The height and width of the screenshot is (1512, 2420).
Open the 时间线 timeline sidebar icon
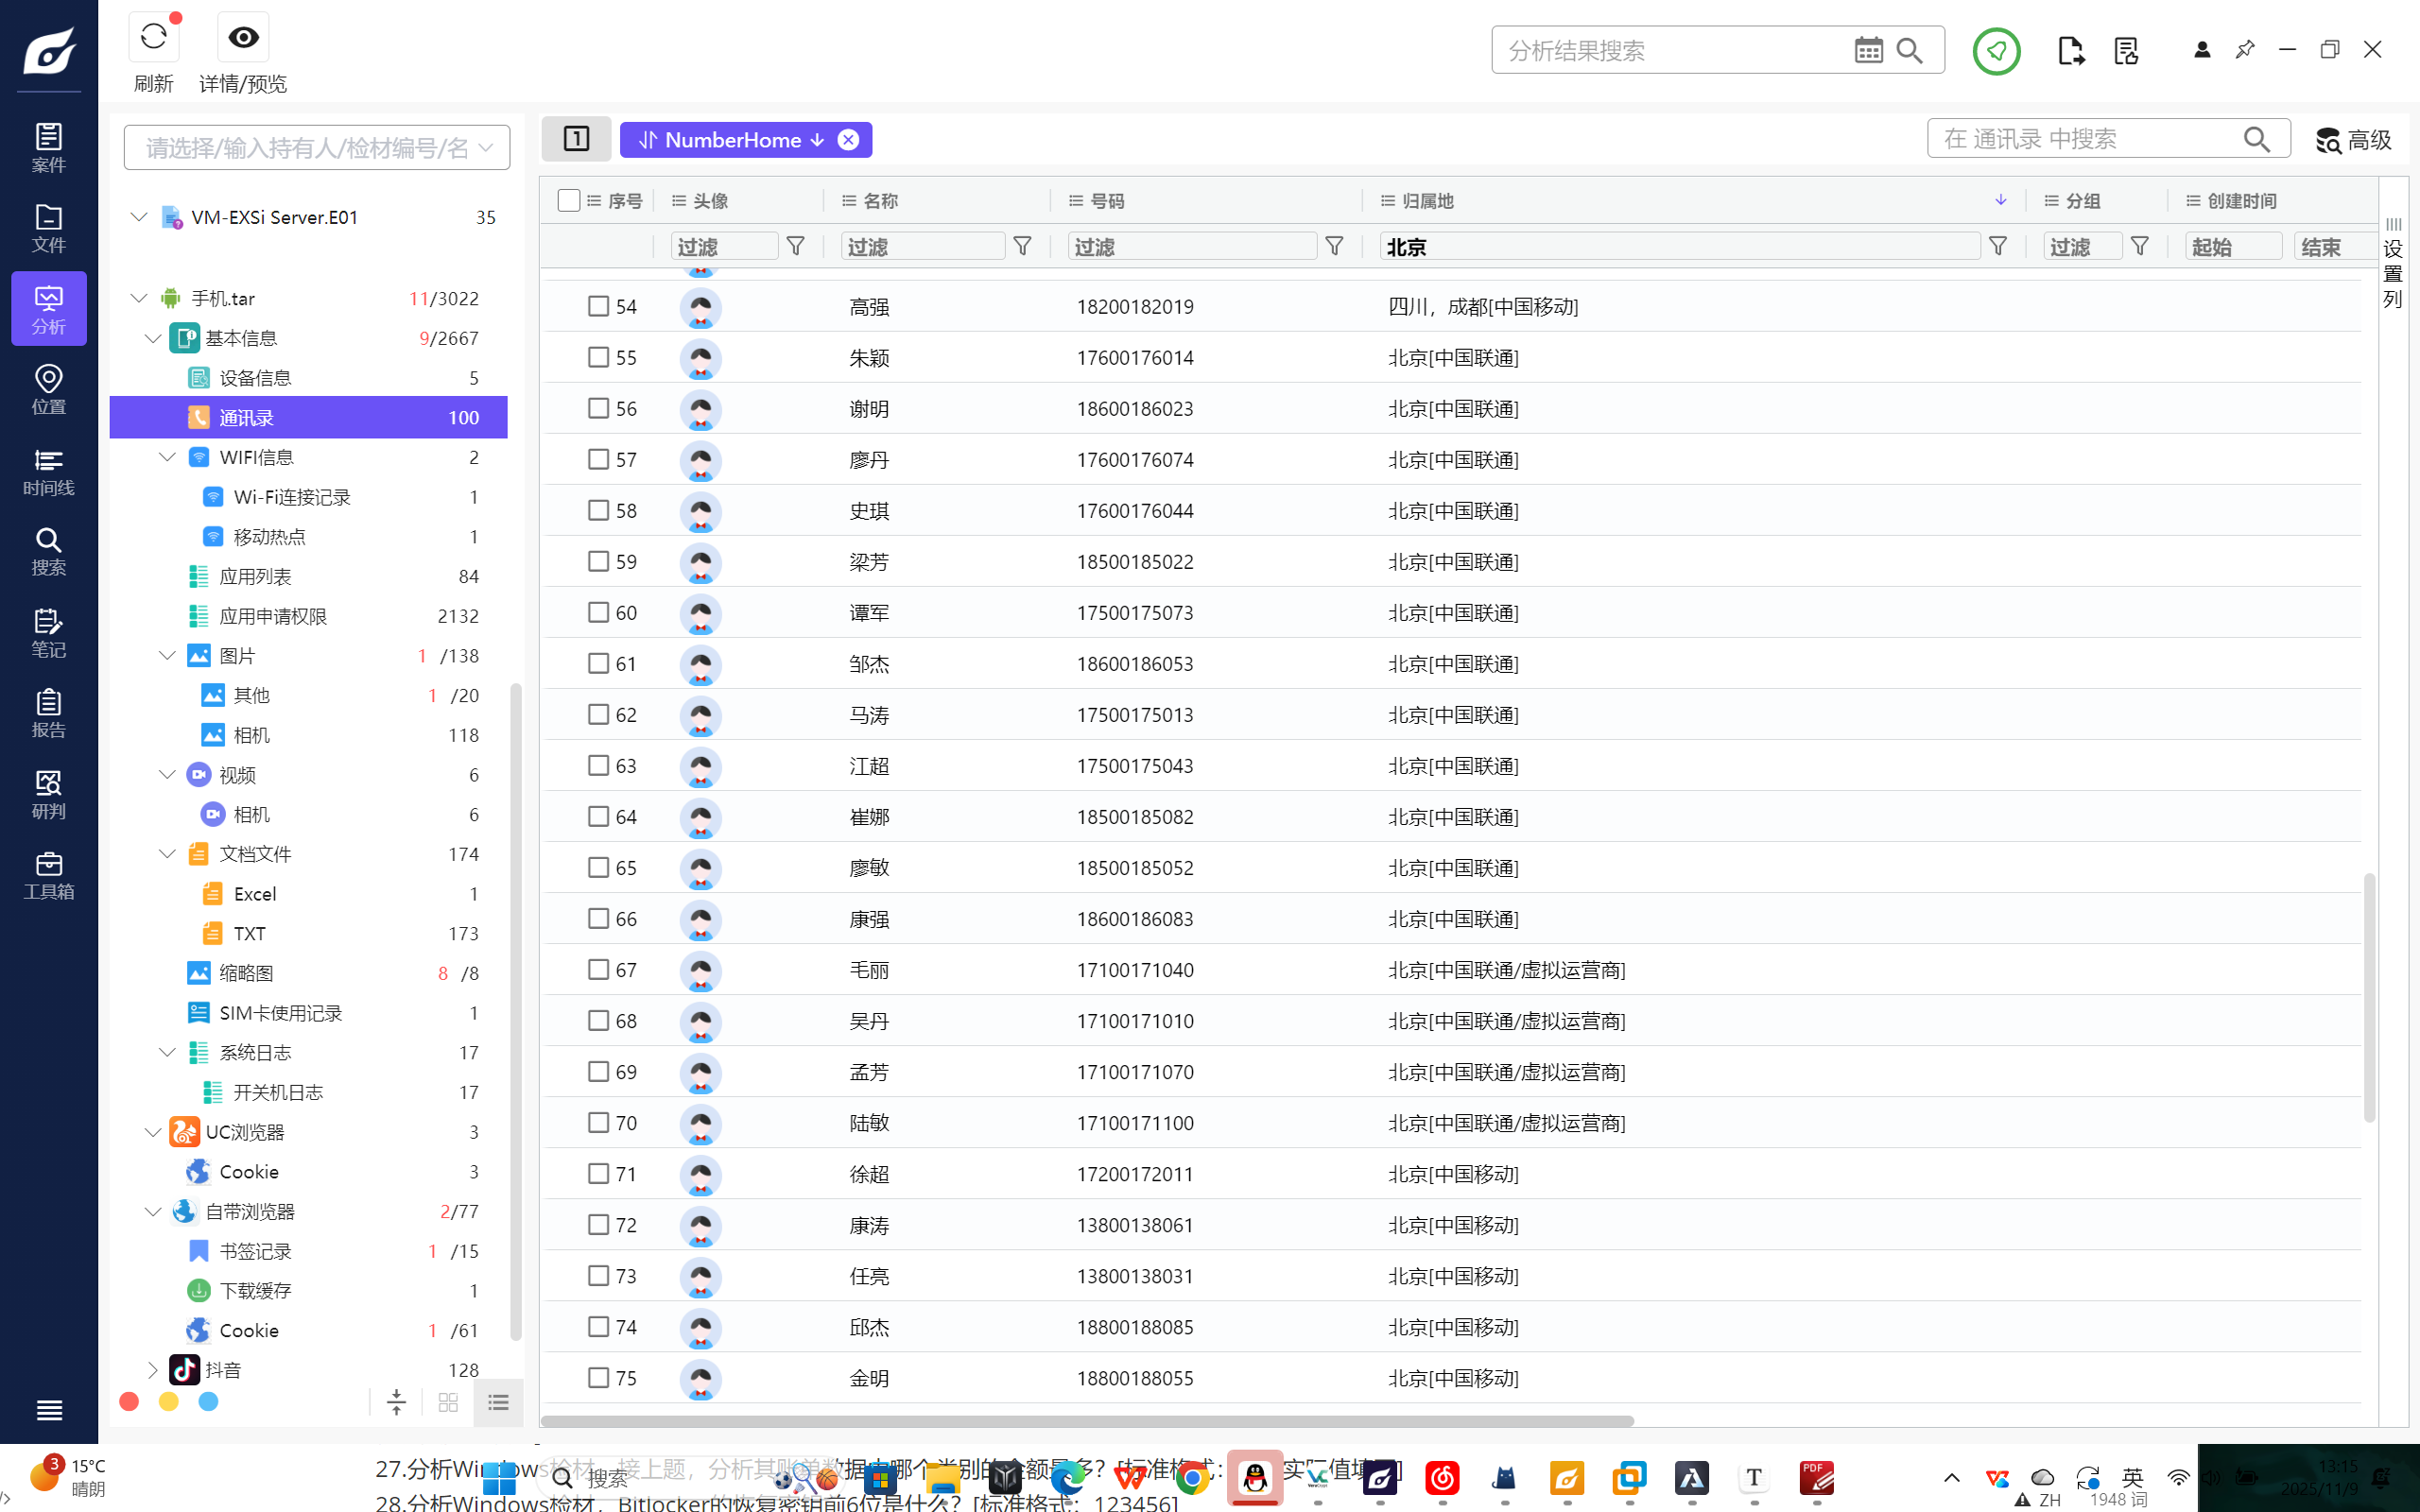click(48, 471)
